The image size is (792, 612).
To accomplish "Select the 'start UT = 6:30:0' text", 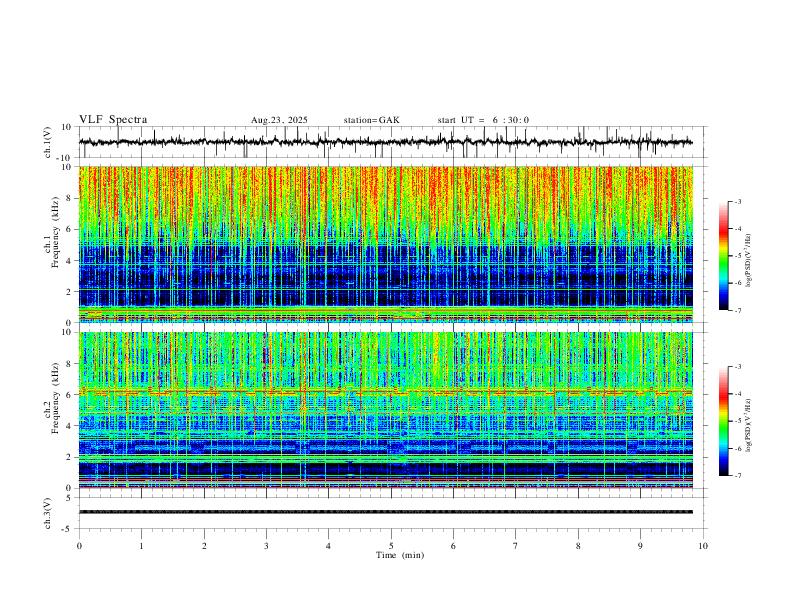I will (x=483, y=120).
